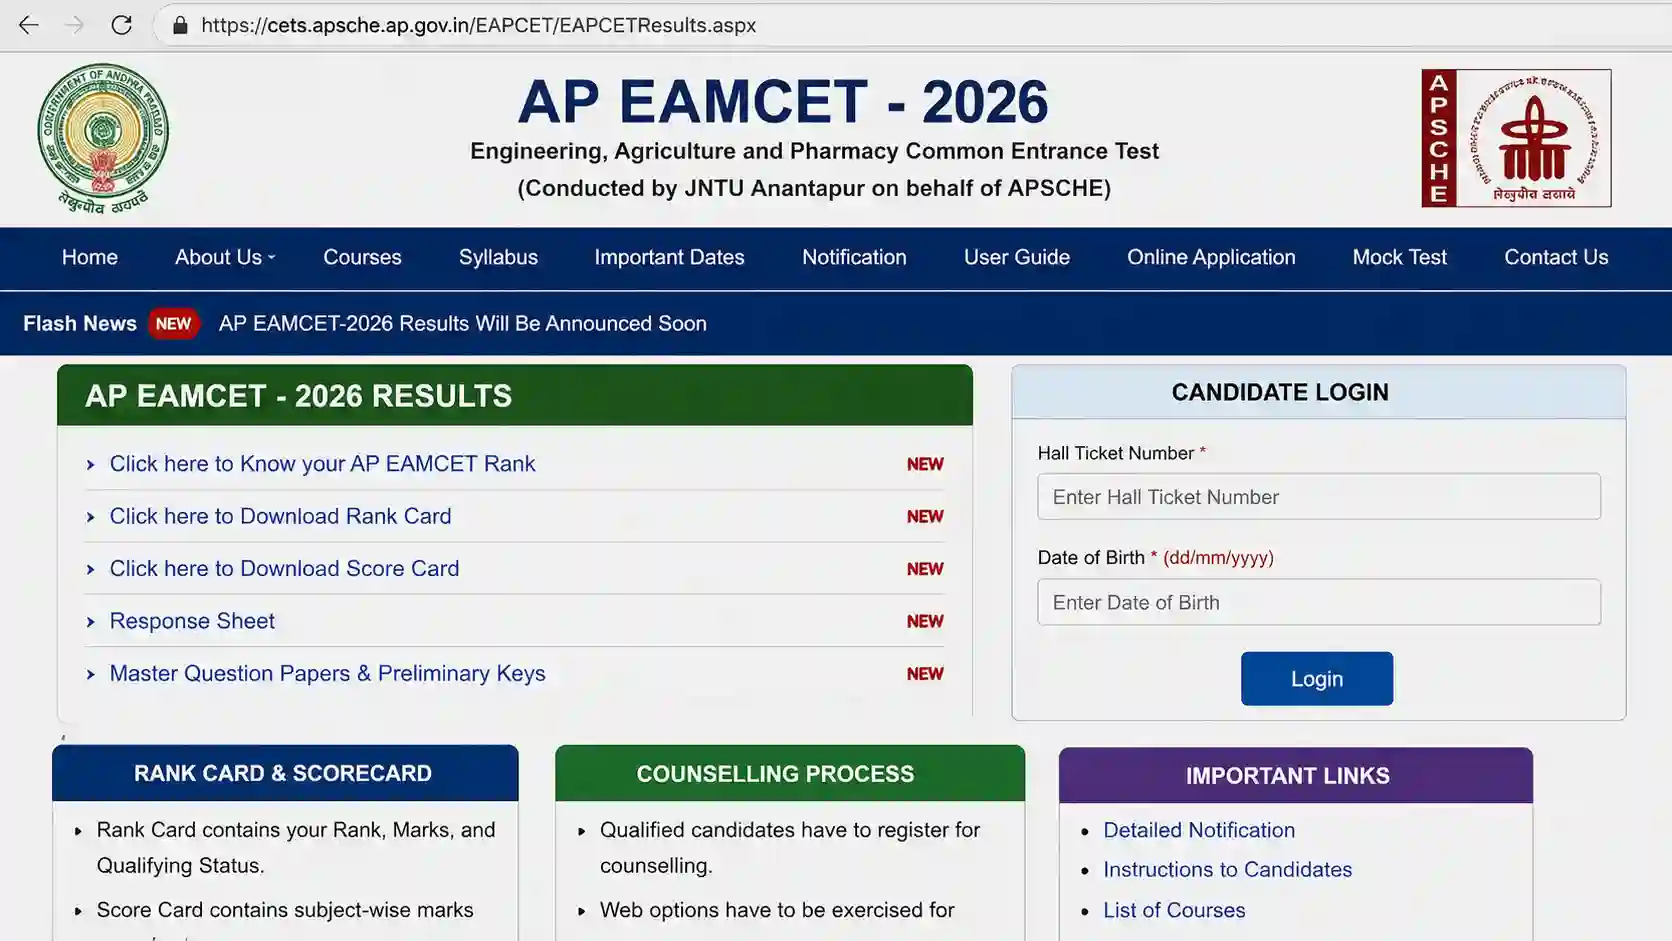Open the Courses menu item
The image size is (1672, 941).
point(362,257)
